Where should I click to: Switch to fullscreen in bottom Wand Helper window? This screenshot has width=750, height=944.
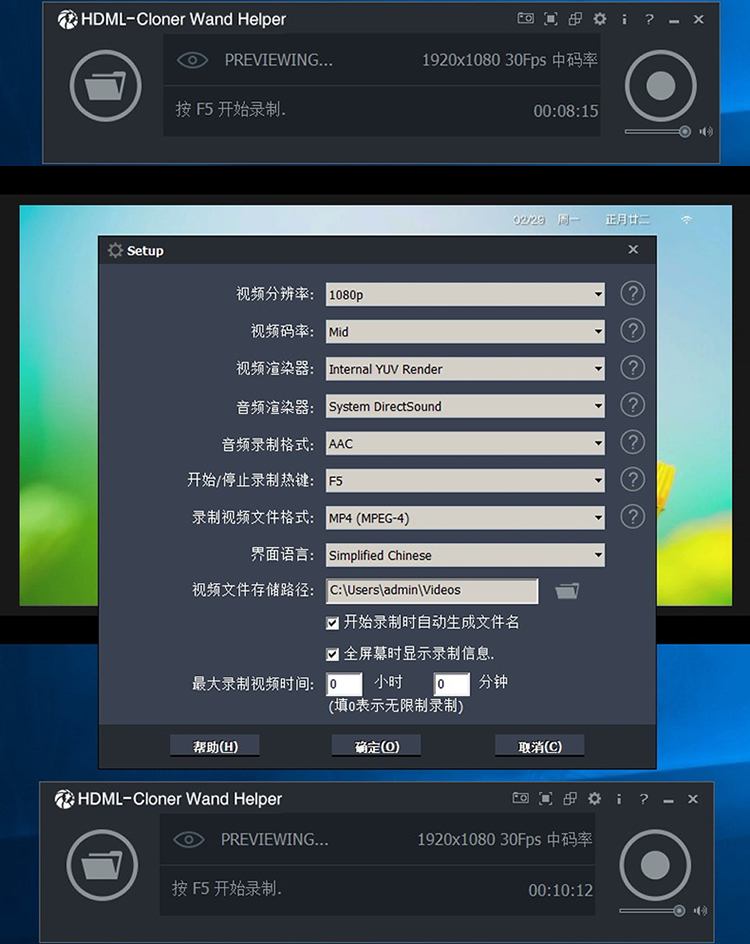tap(545, 798)
